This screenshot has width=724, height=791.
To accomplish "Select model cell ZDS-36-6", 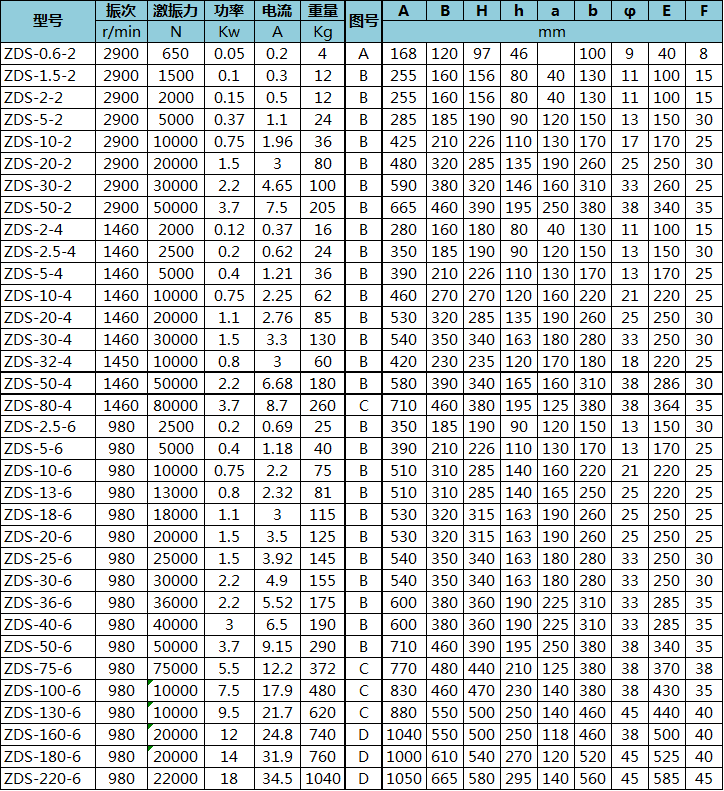I will point(48,603).
